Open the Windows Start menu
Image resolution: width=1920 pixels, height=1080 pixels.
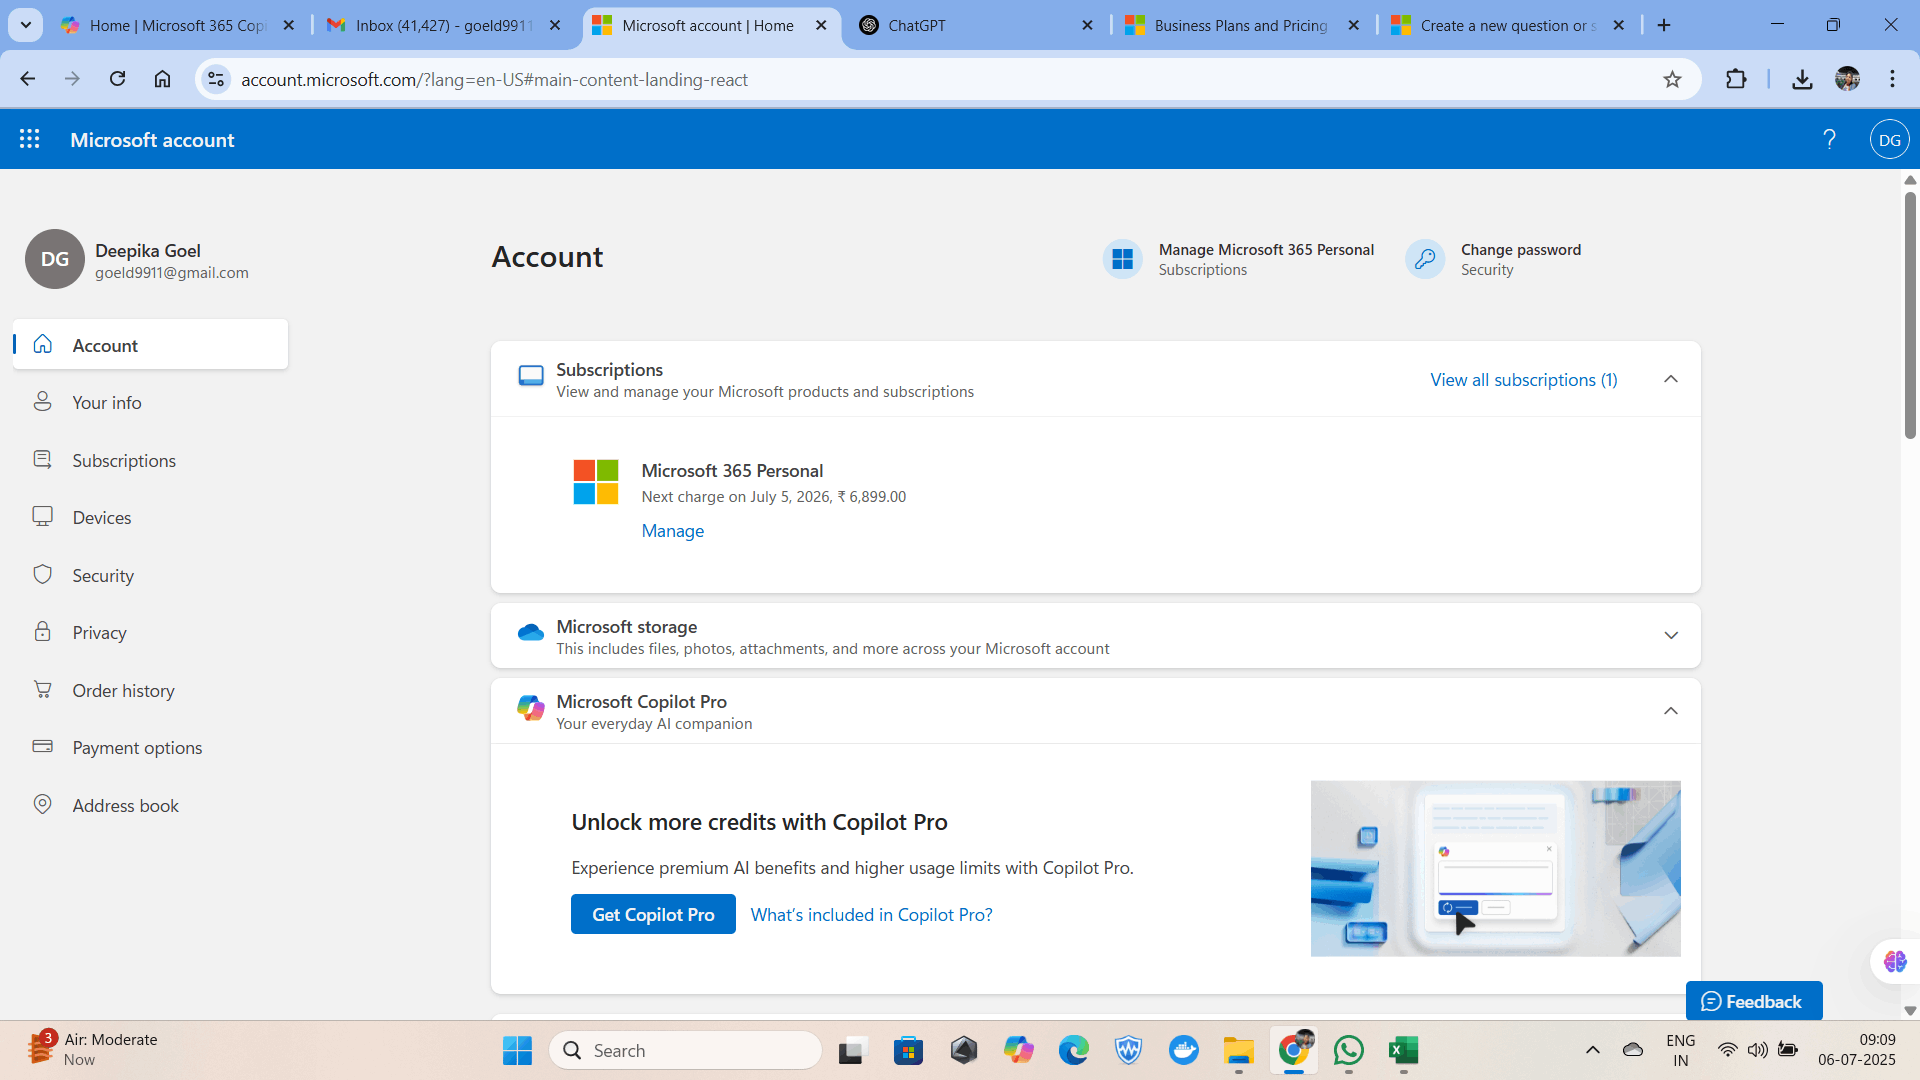point(517,1050)
